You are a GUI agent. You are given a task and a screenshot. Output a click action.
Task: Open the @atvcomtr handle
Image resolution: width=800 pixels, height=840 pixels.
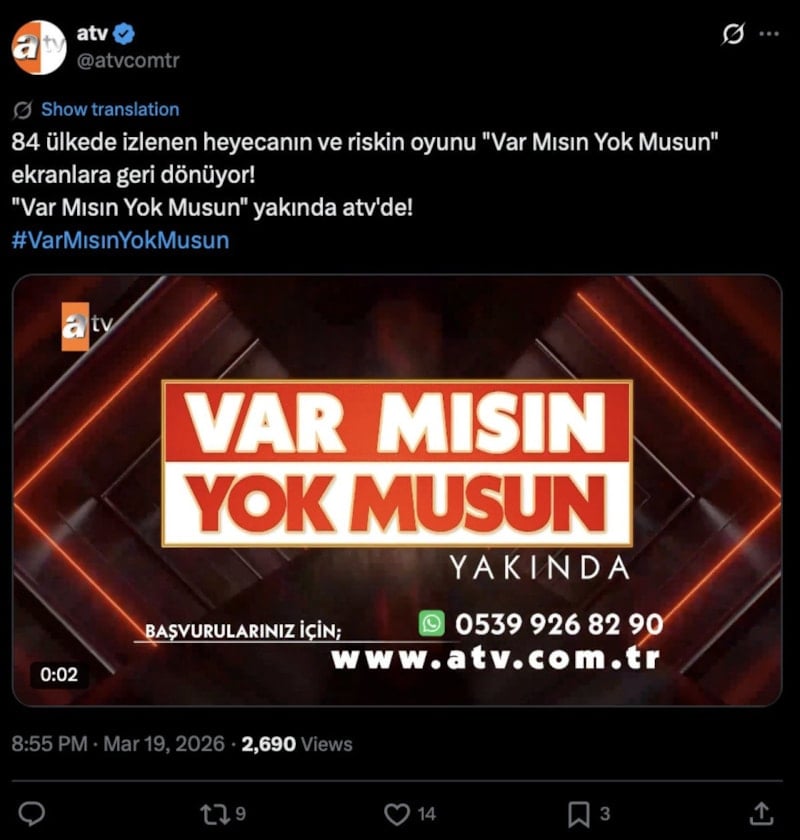pyautogui.click(x=128, y=61)
